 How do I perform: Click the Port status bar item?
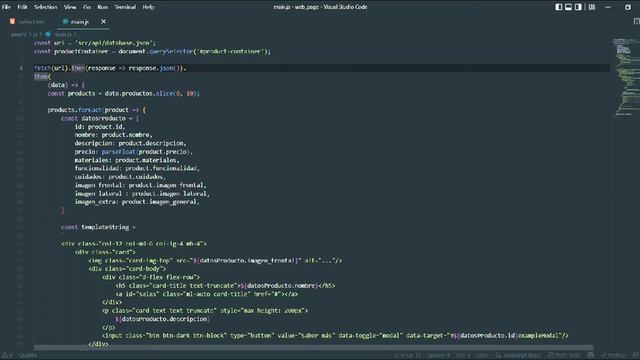coord(564,356)
